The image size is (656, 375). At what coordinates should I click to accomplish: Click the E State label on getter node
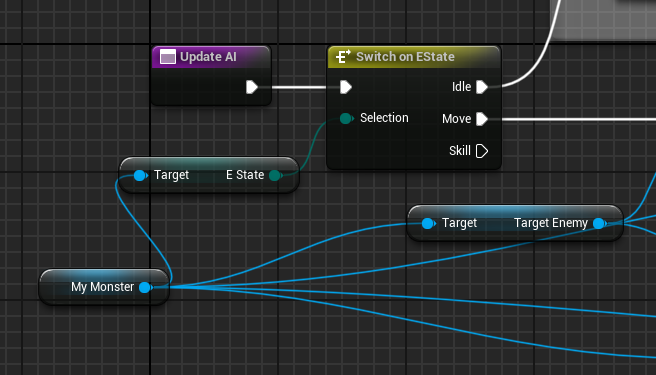click(245, 175)
